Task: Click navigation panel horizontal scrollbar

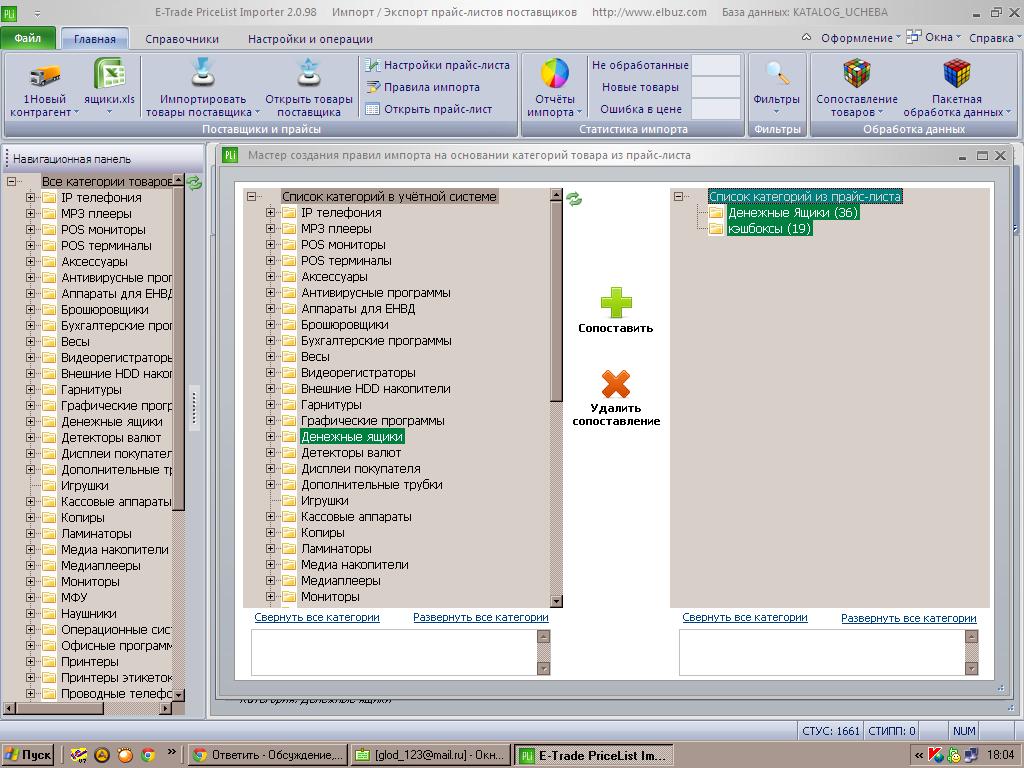Action: pyautogui.click(x=88, y=708)
